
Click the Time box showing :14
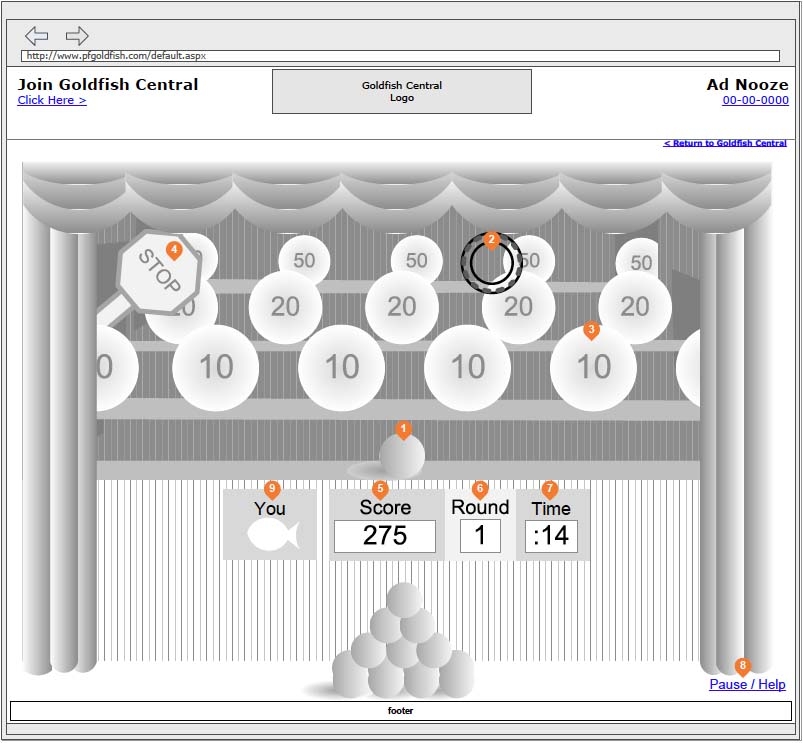tap(550, 536)
